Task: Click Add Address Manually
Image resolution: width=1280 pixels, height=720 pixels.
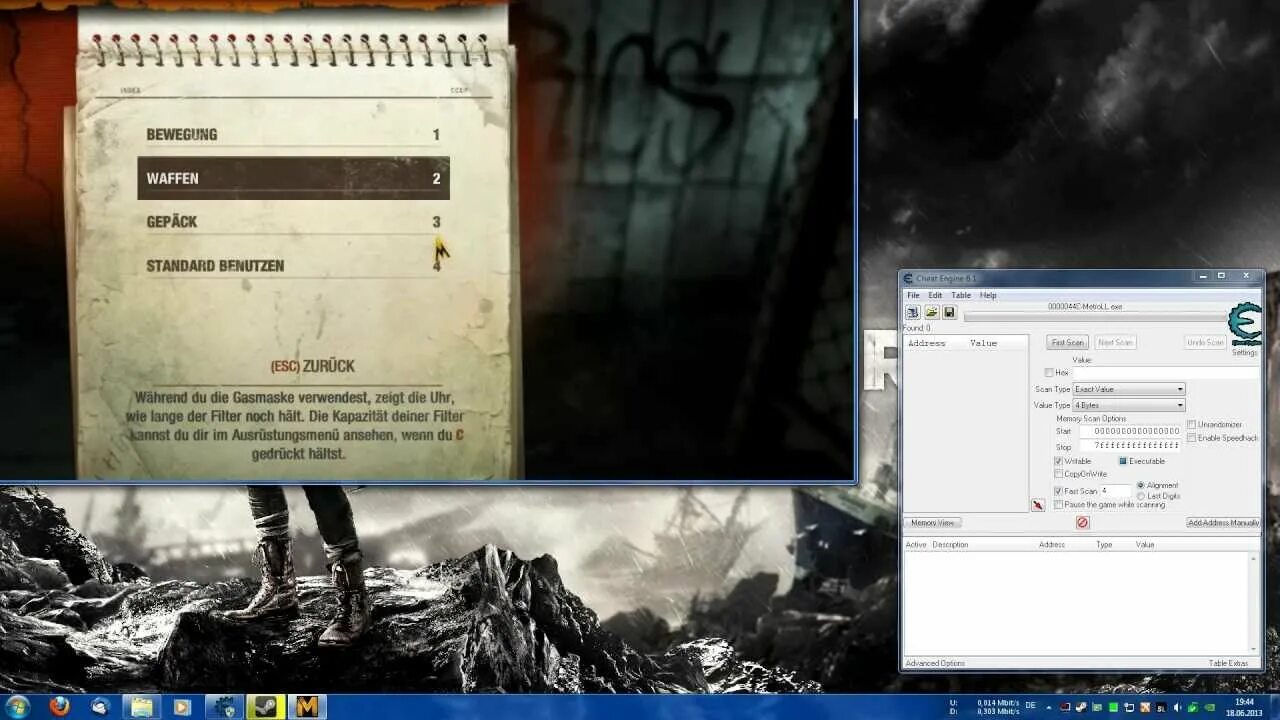Action: coord(1223,523)
